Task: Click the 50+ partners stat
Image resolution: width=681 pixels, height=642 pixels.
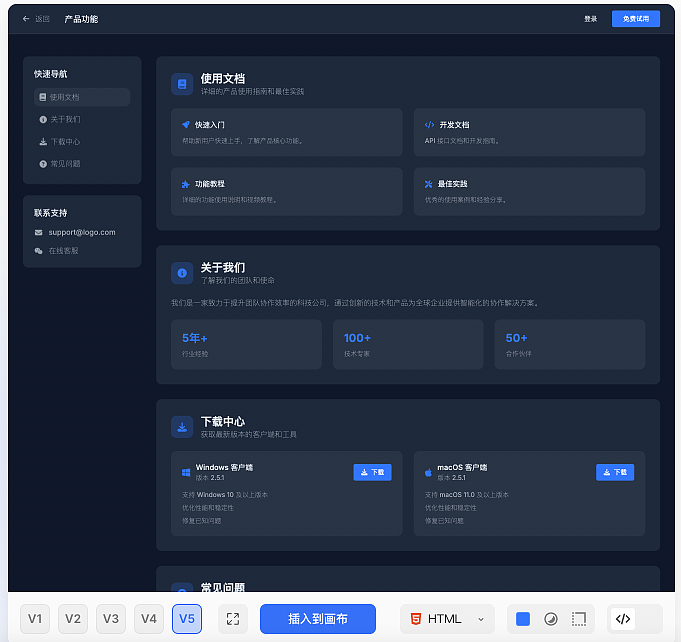Action: point(569,344)
